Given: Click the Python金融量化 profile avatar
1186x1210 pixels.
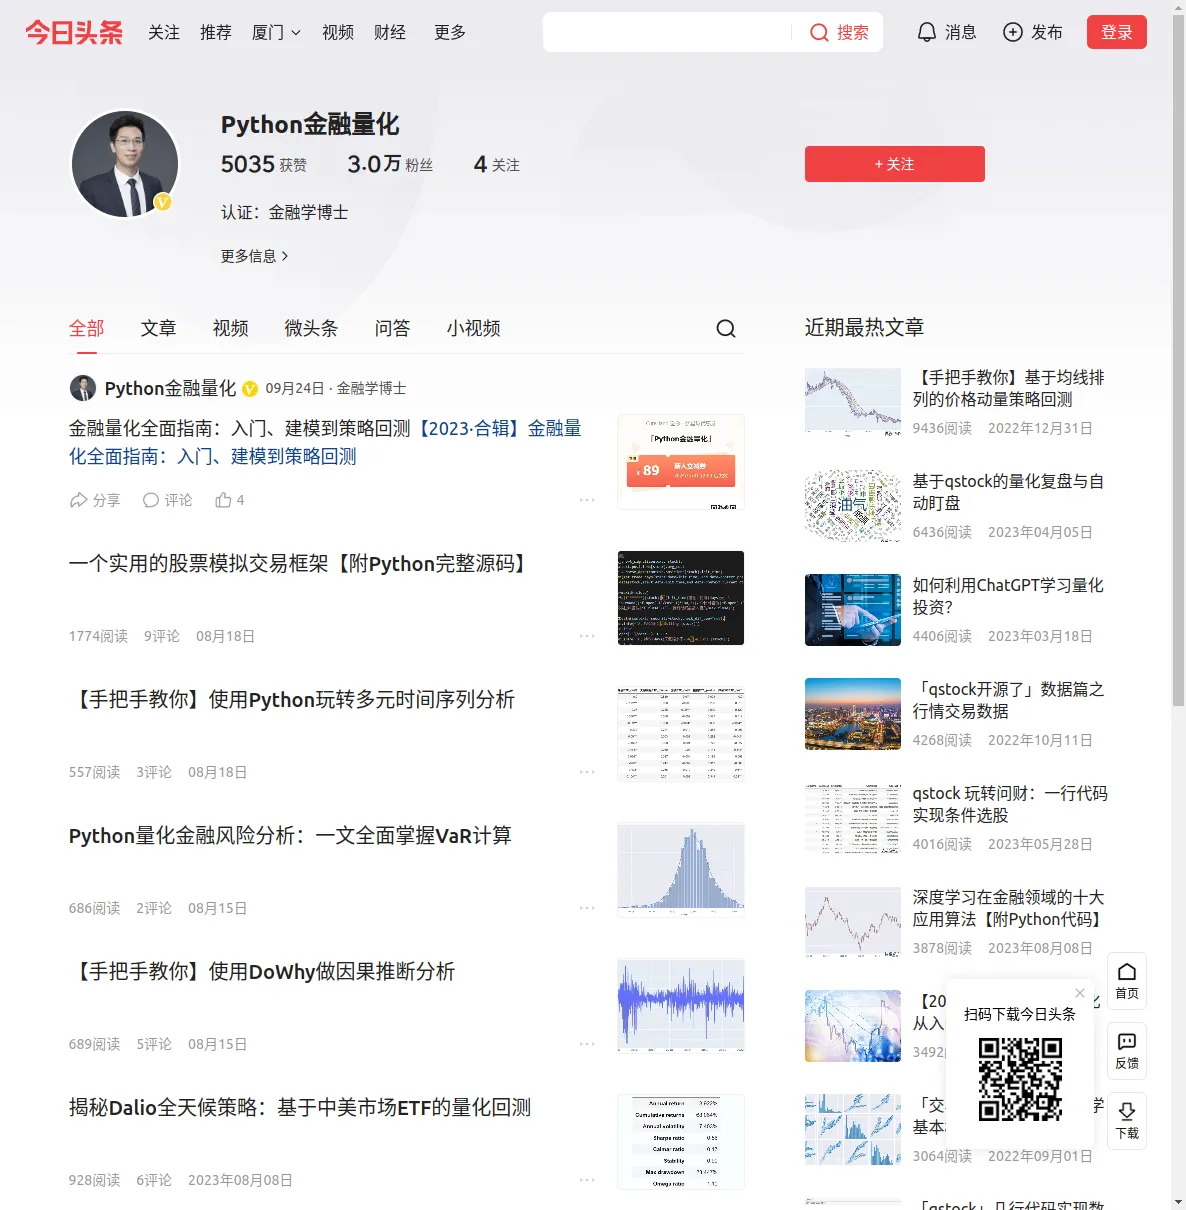Looking at the screenshot, I should point(125,164).
